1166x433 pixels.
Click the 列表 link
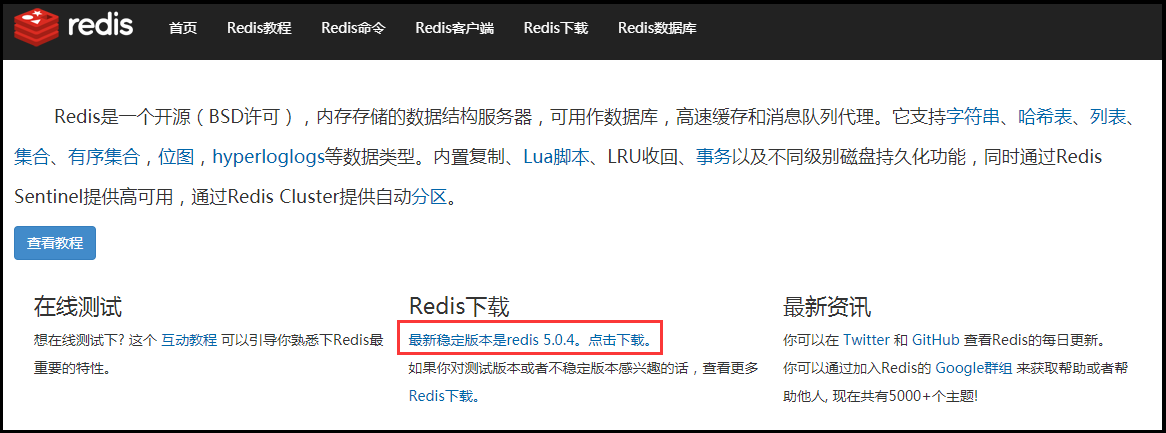pos(1108,117)
